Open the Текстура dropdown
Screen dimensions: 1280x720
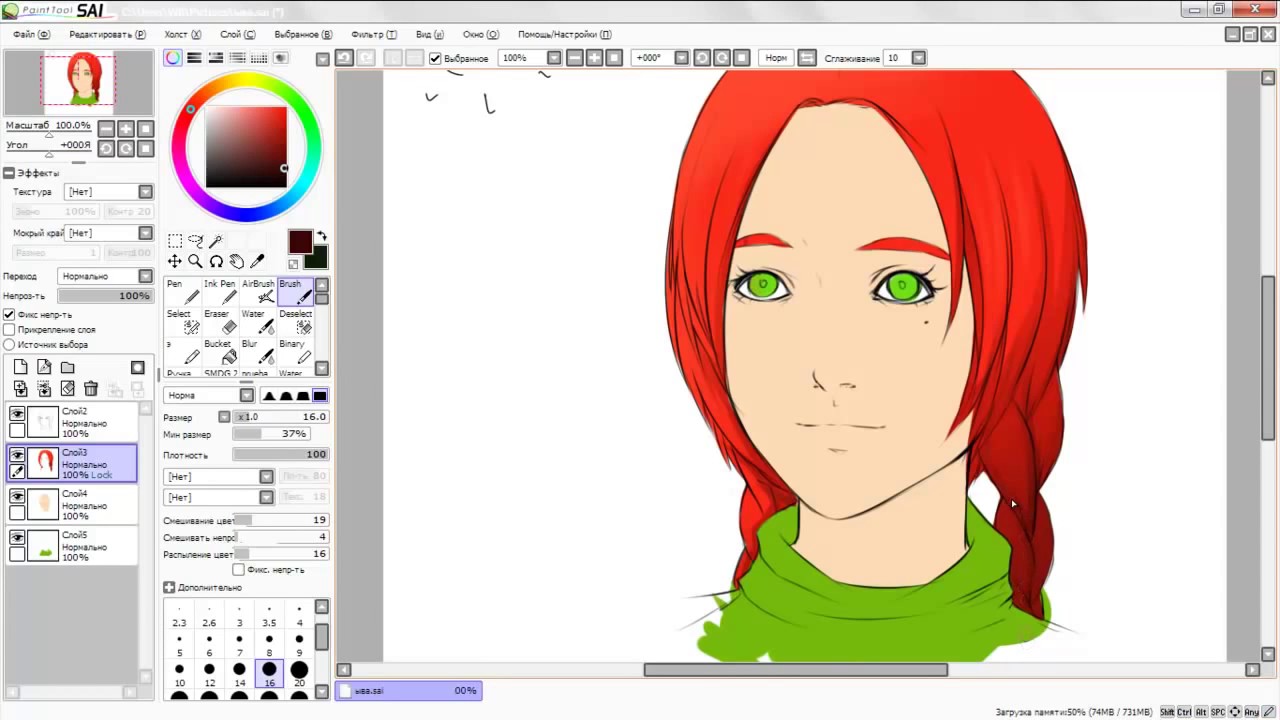108,191
